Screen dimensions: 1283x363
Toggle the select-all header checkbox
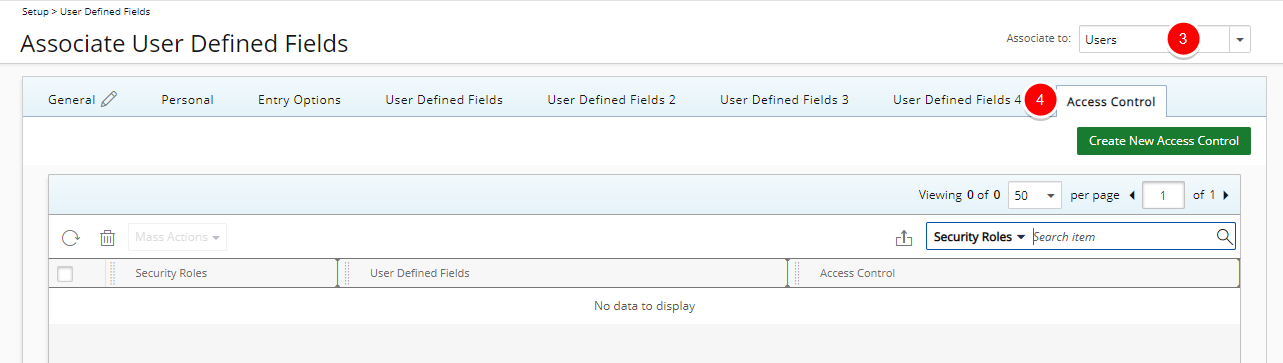65,274
